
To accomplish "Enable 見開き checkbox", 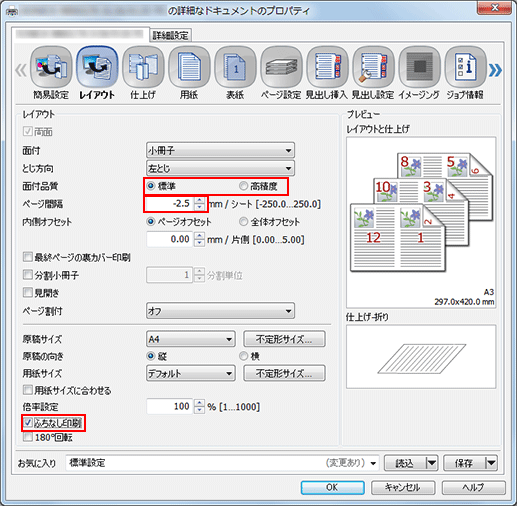I will (27, 293).
